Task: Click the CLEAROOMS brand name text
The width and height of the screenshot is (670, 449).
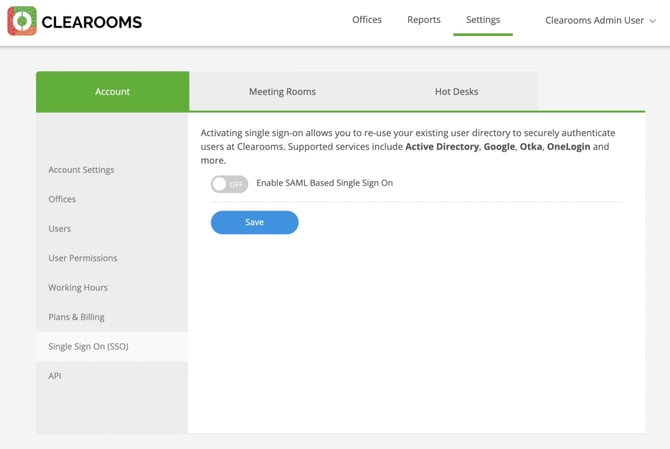Action: click(94, 21)
